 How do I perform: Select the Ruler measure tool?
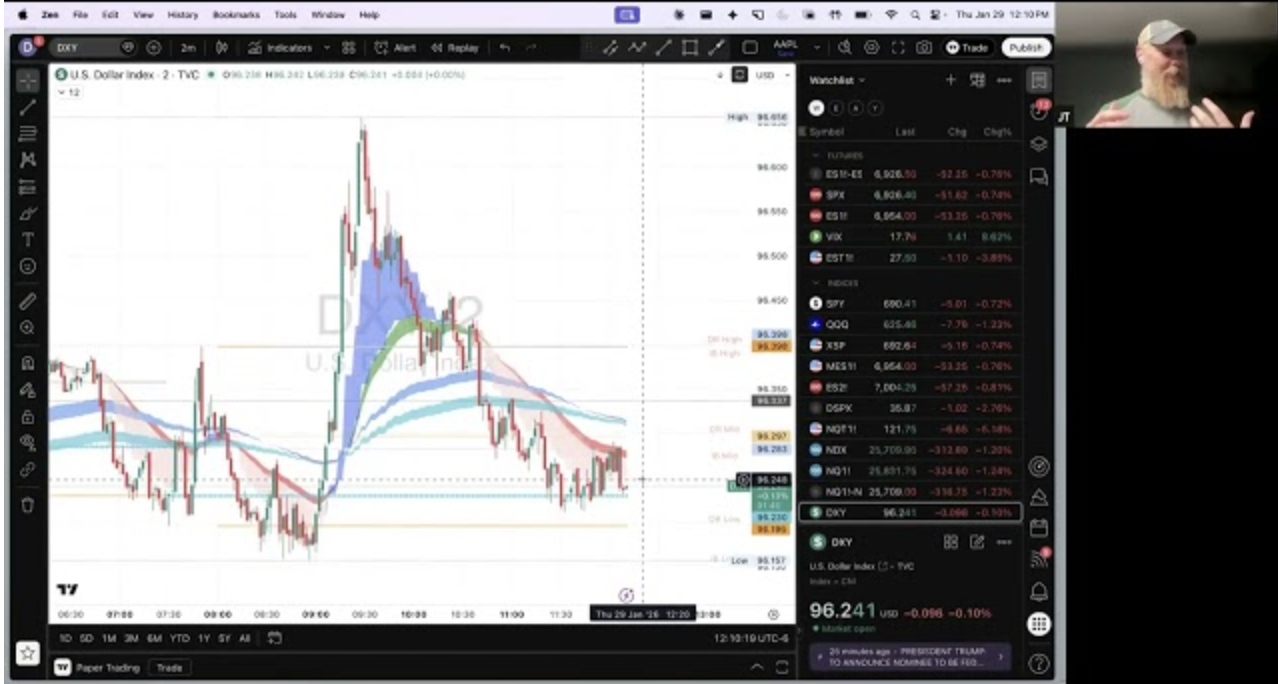27,301
